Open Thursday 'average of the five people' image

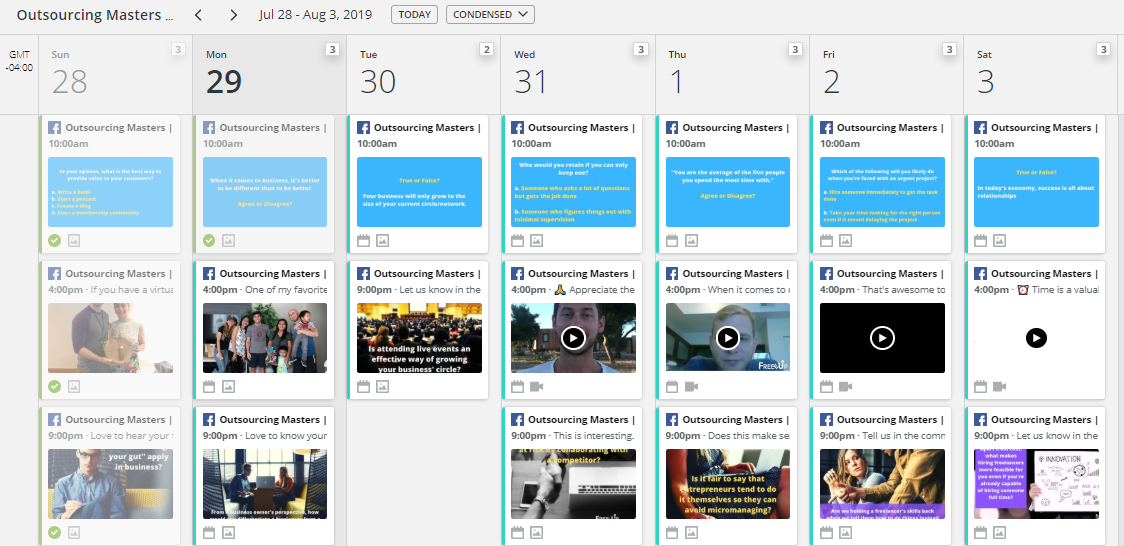[728, 192]
